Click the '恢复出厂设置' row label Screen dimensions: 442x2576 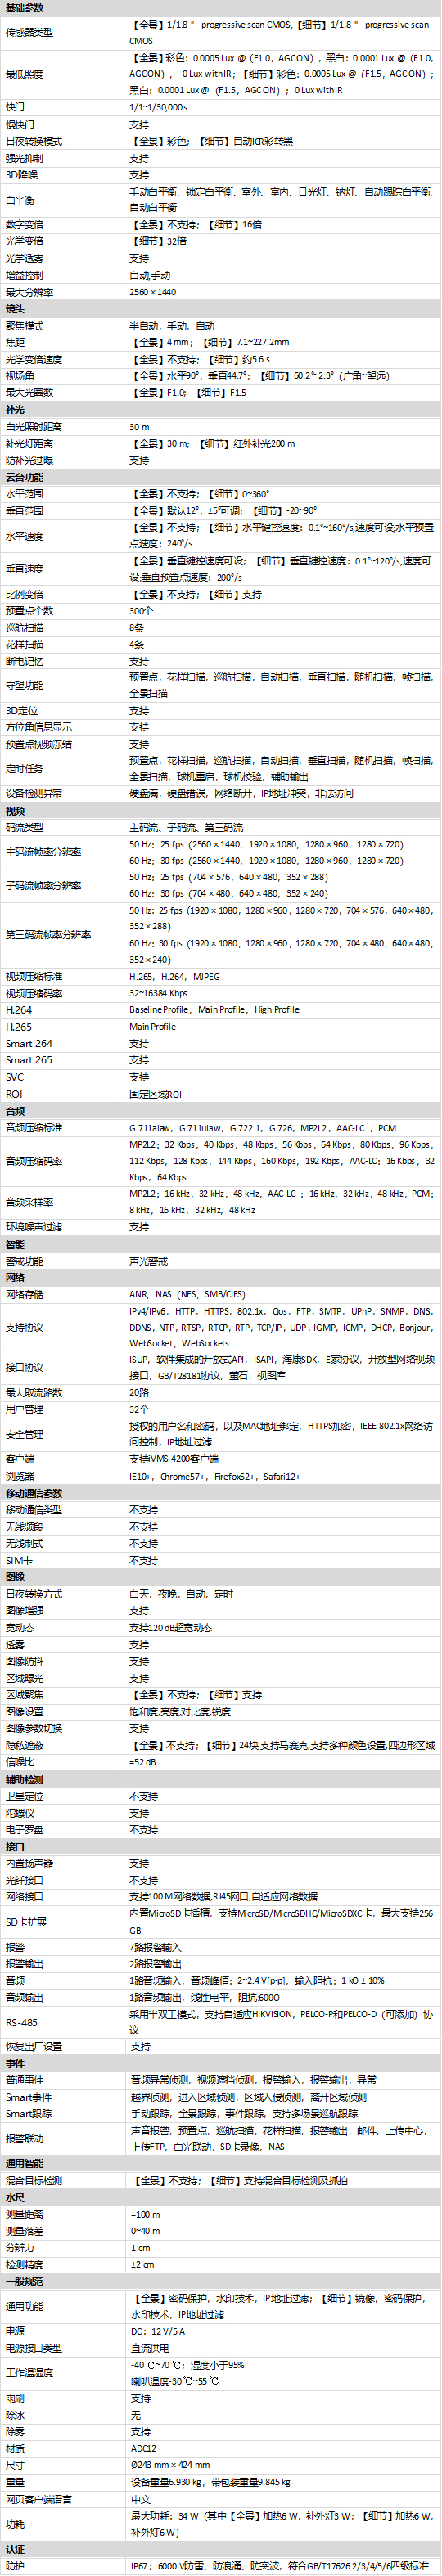[x=33, y=2048]
